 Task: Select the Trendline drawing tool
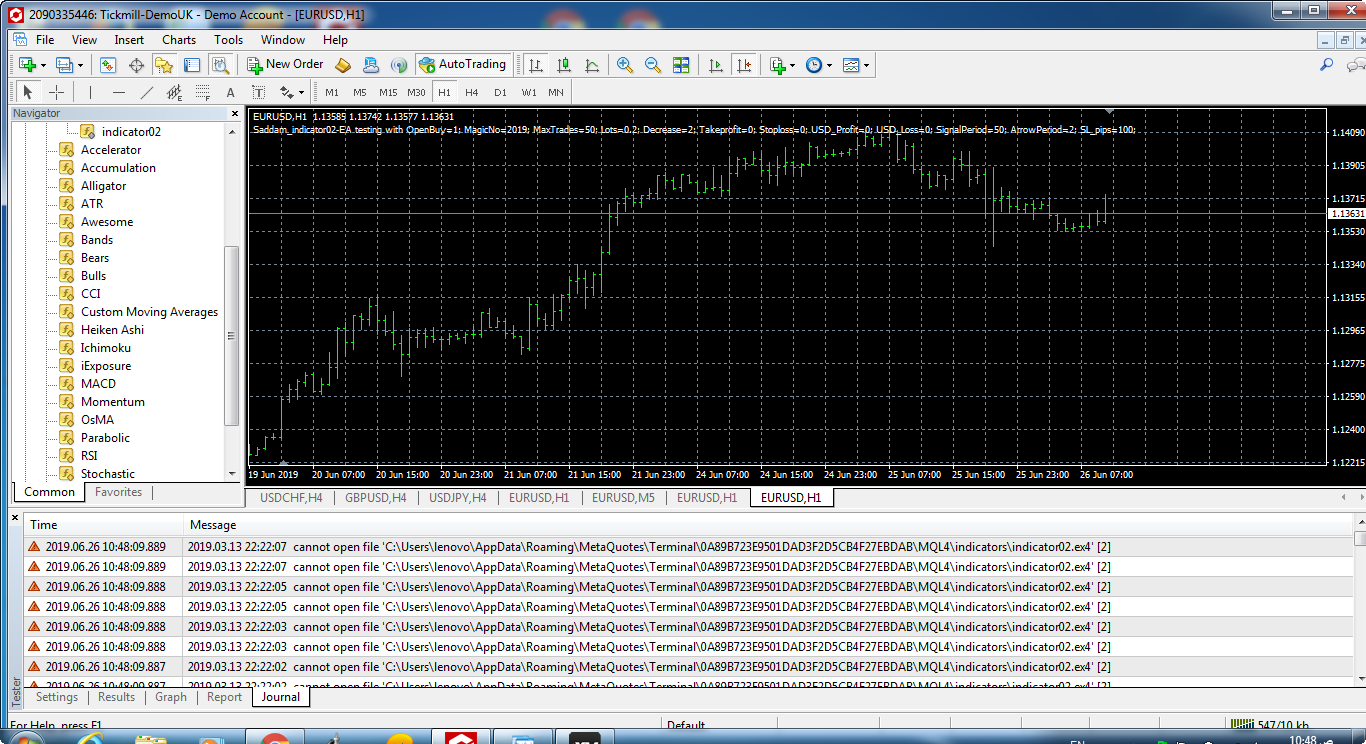point(146,92)
